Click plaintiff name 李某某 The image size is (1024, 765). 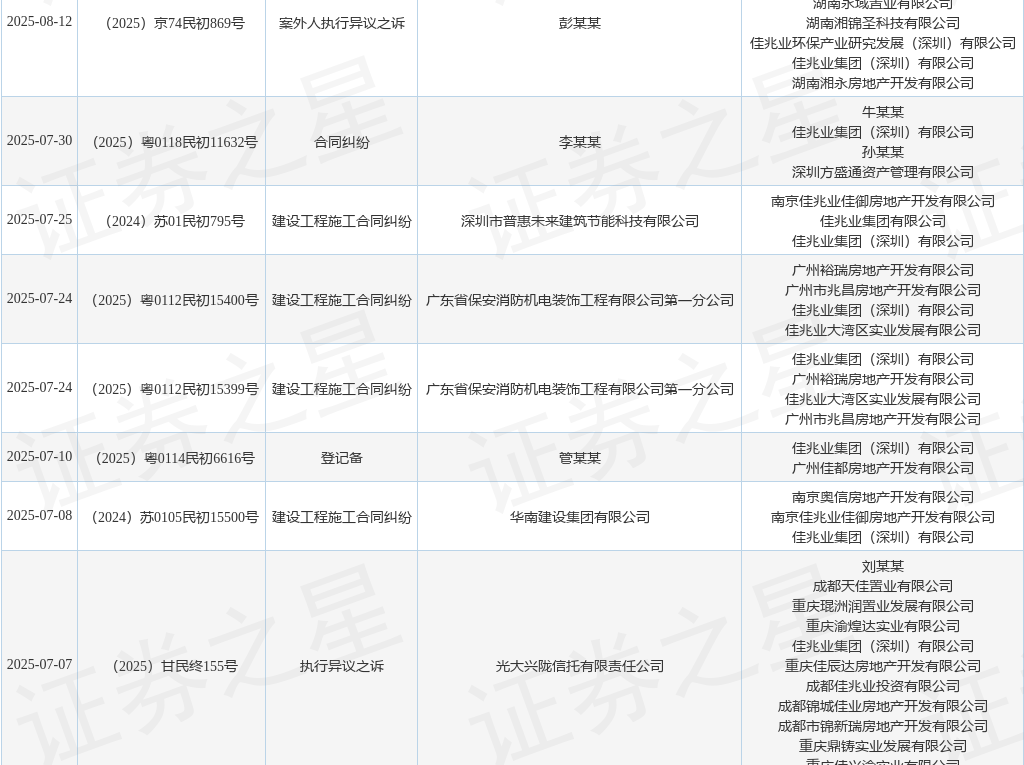579,142
